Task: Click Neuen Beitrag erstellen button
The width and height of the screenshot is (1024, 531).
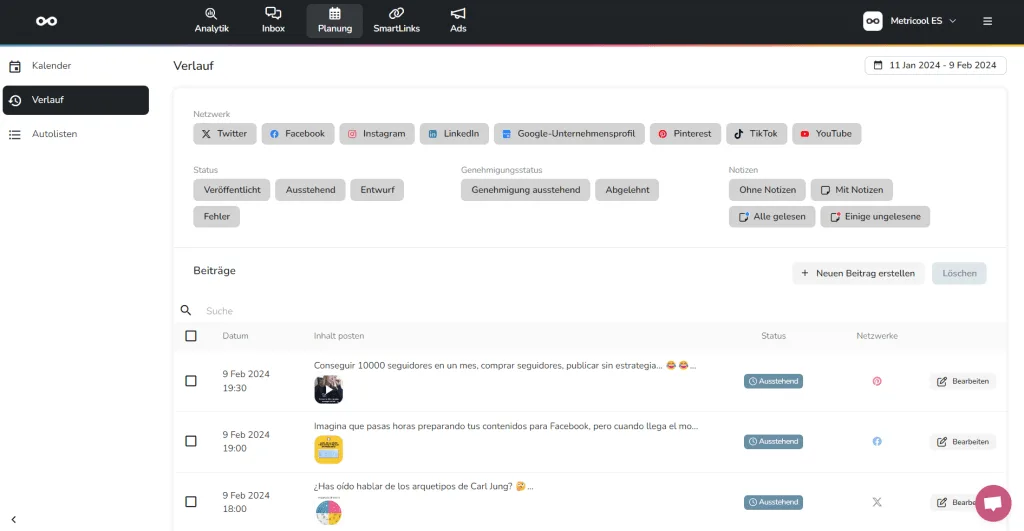Action: [858, 273]
